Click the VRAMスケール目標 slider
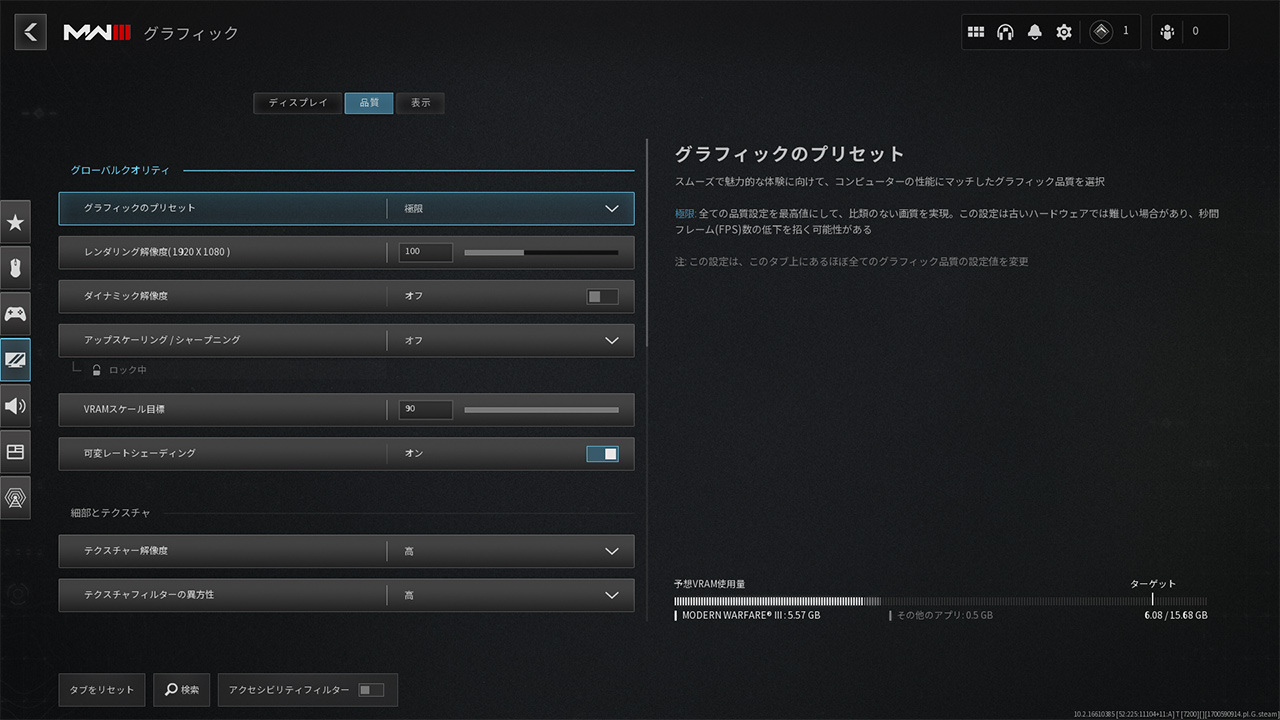Screen dimensions: 1280x720 click(541, 410)
